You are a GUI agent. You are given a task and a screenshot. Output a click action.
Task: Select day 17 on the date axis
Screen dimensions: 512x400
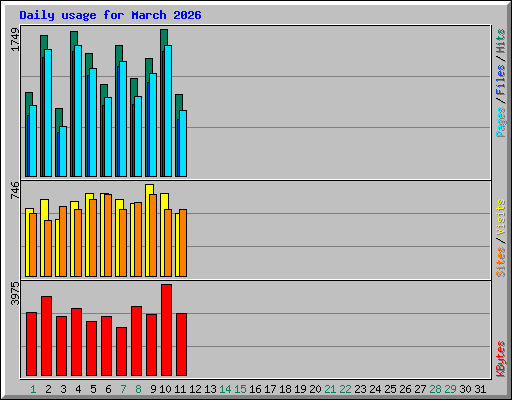[270, 389]
